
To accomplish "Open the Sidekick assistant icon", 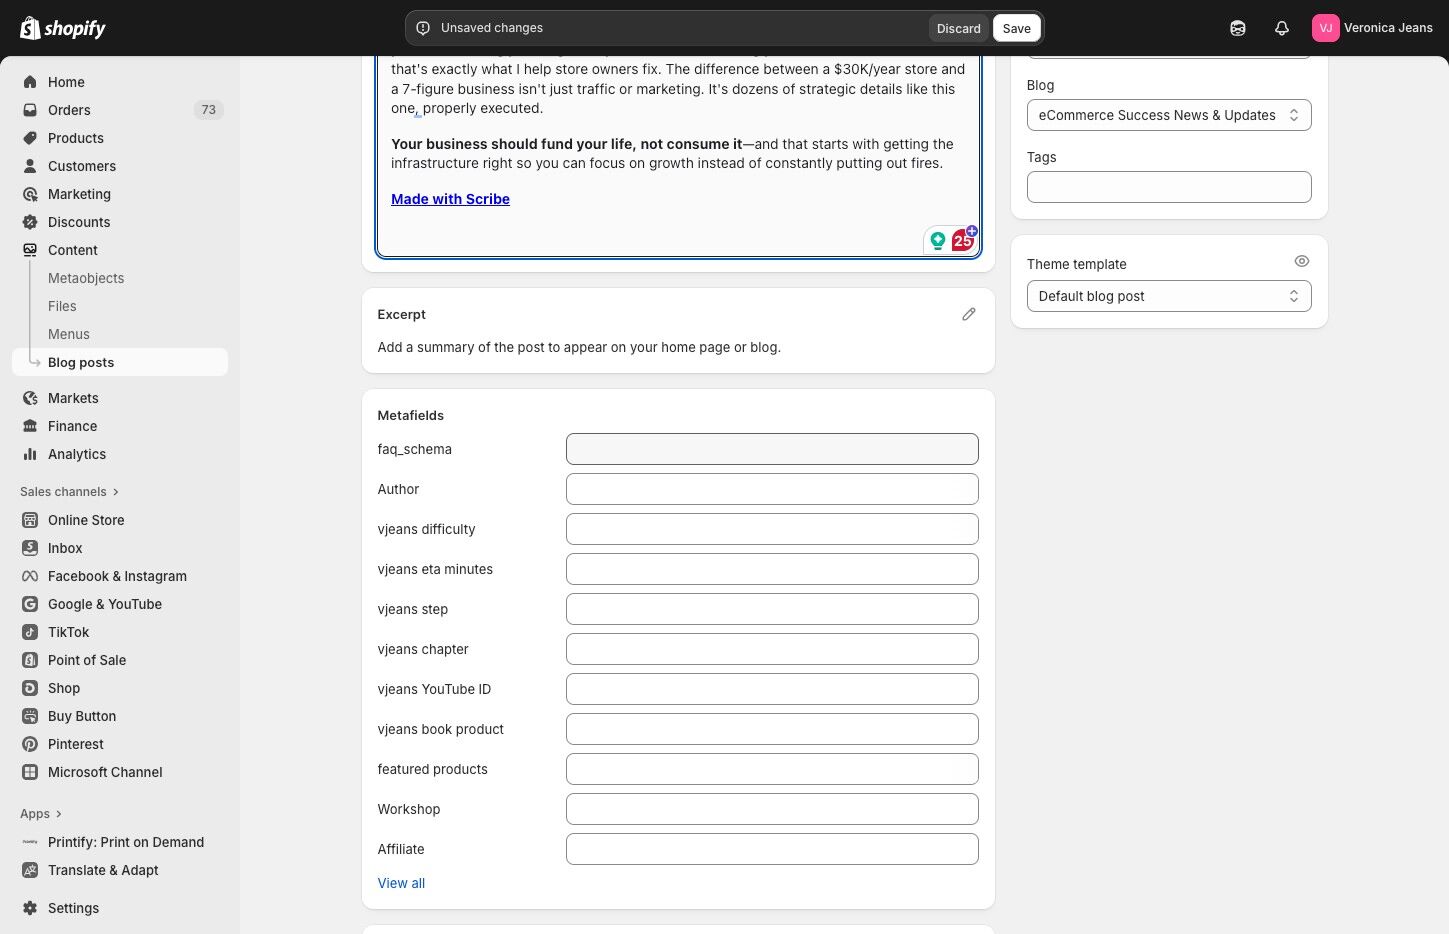I will [x=1237, y=28].
